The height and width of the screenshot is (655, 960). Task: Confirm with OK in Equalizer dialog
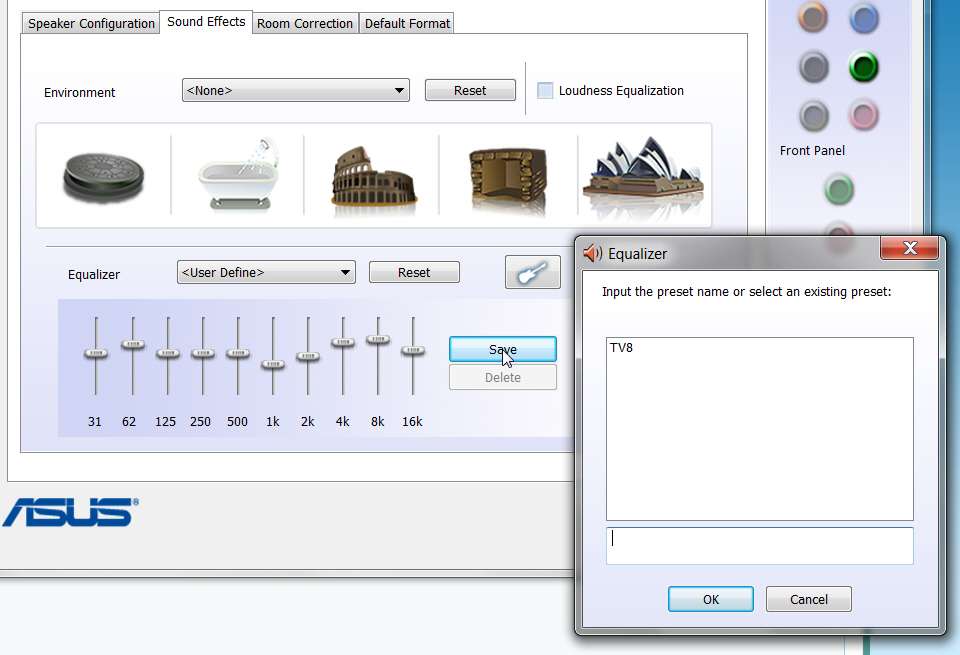pos(711,599)
